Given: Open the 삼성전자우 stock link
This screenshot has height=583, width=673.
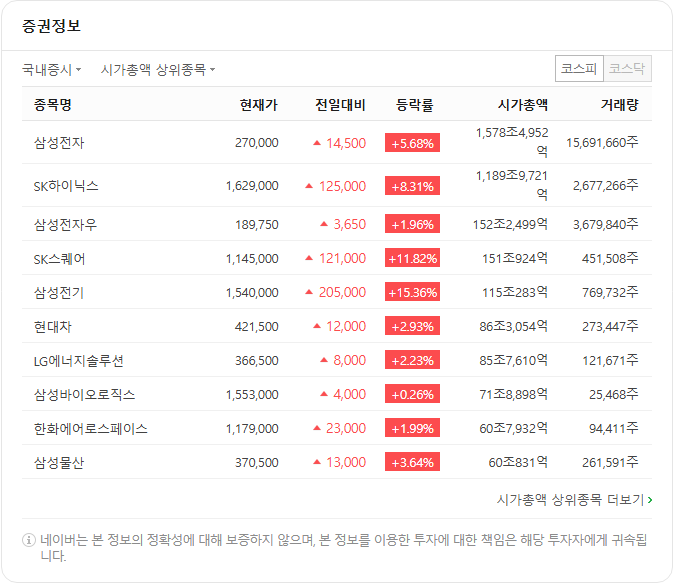Looking at the screenshot, I should pos(65,224).
